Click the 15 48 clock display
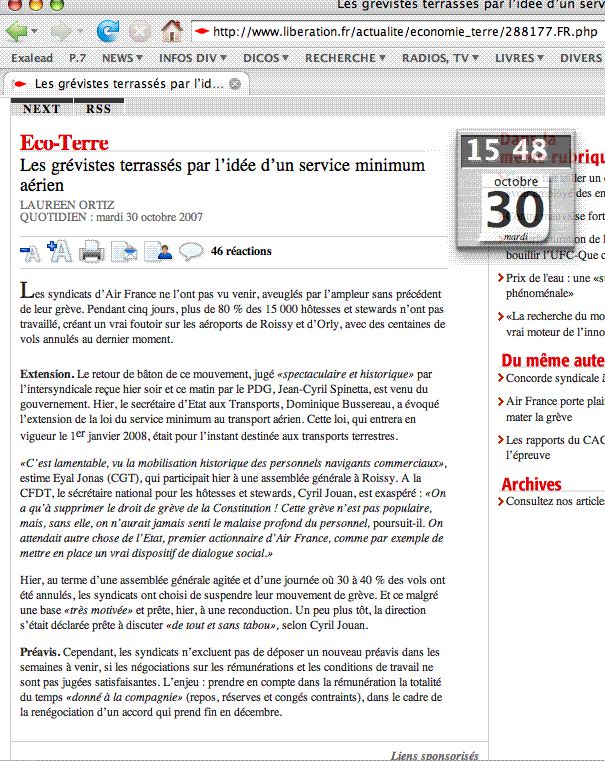 coord(515,149)
